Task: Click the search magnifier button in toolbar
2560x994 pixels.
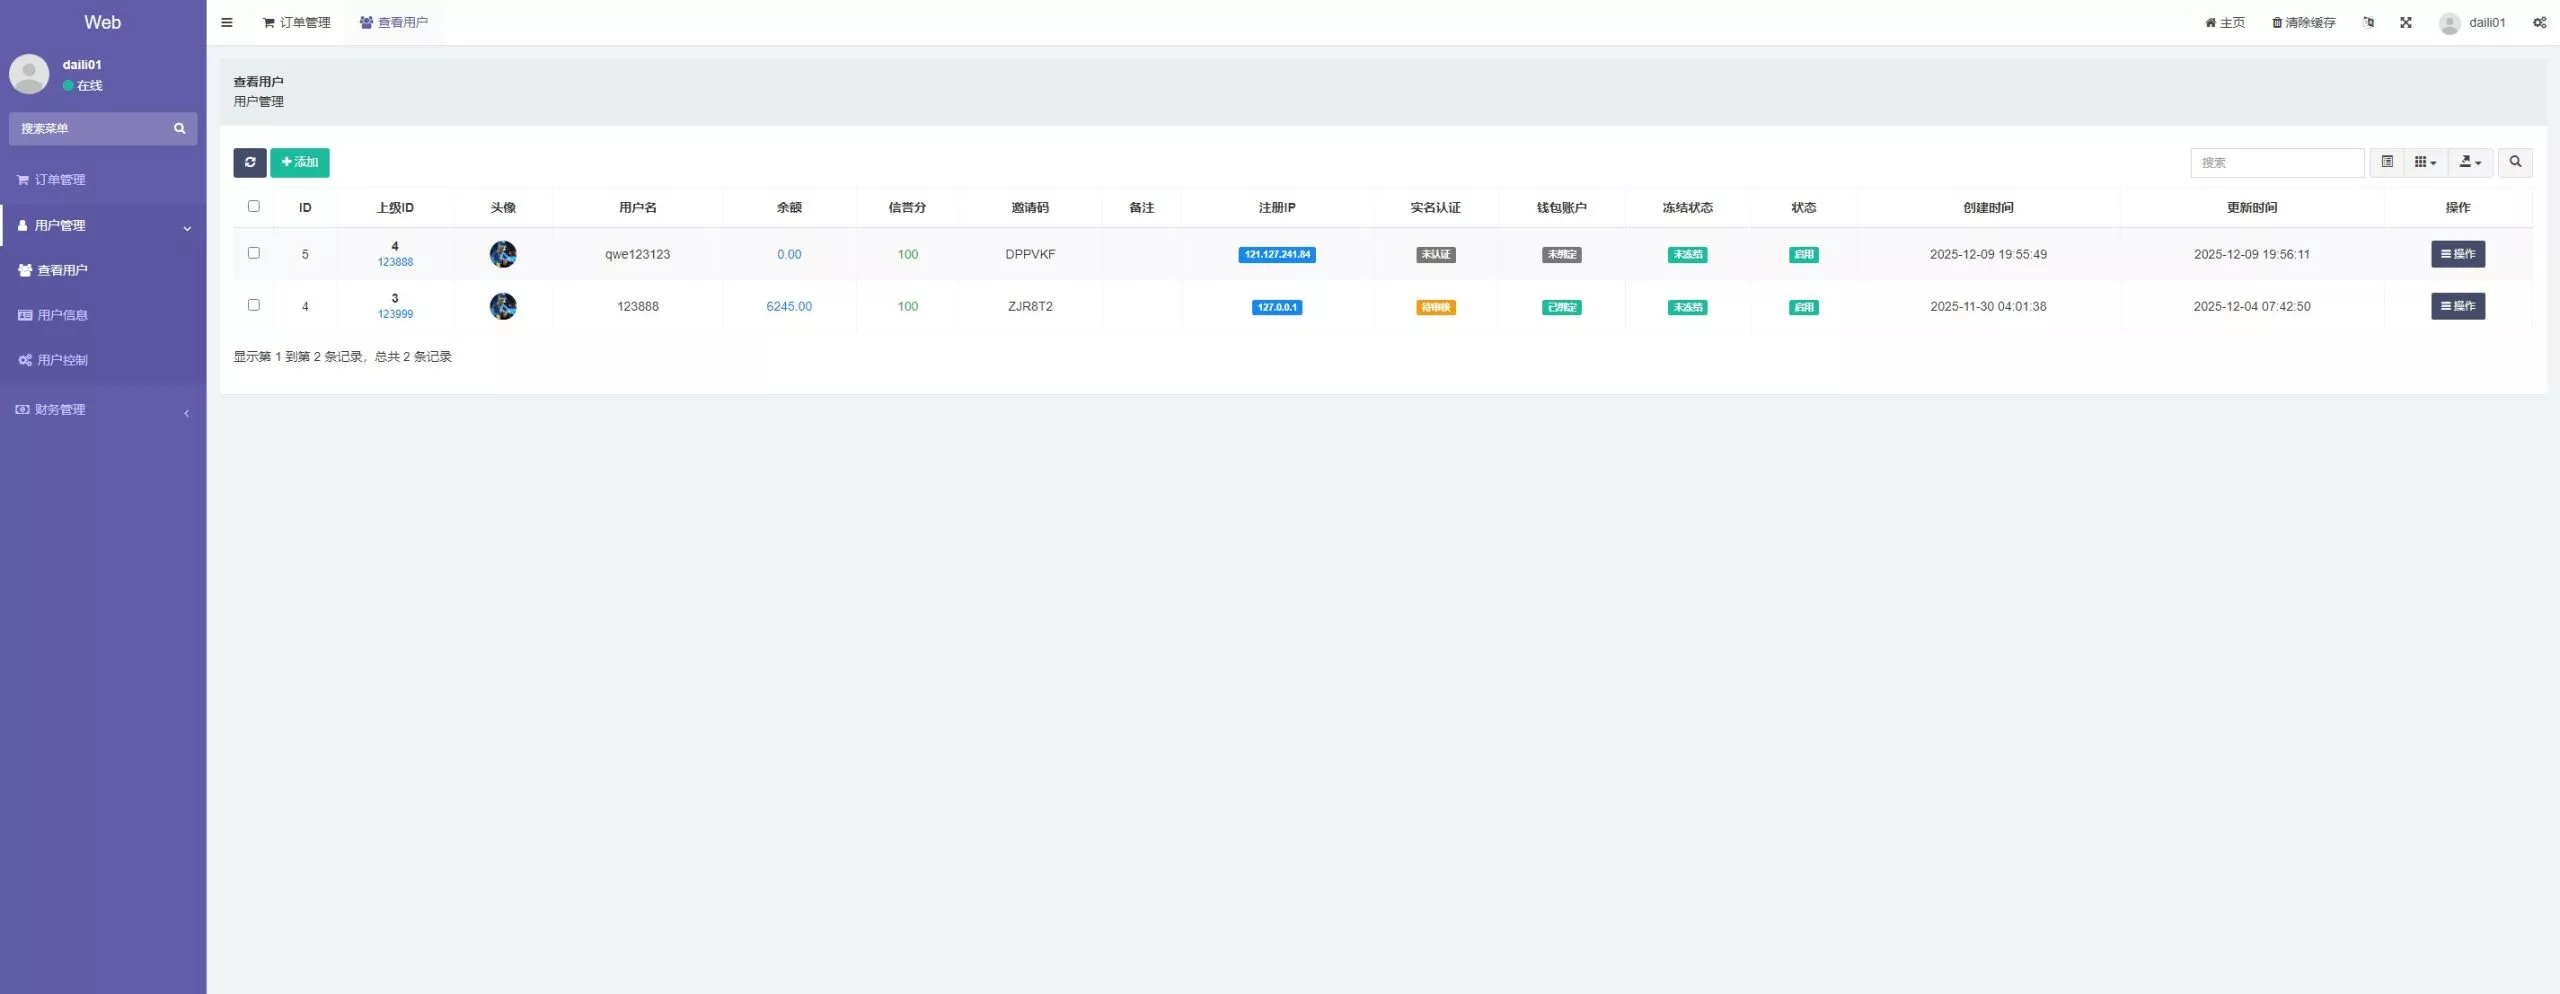Action: (x=2514, y=162)
